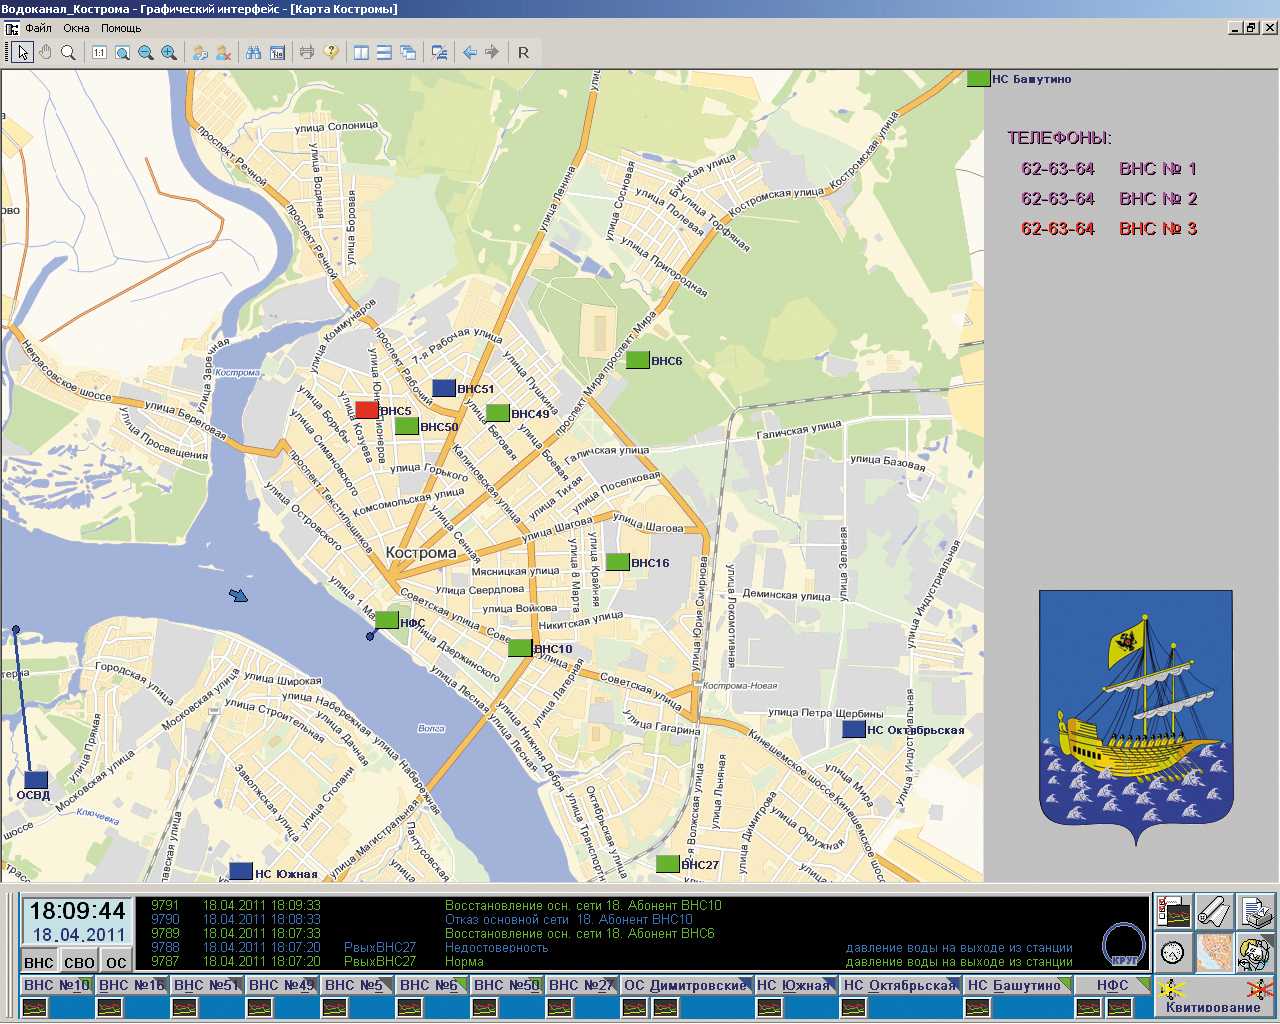Click the red ВНС5 alarm marker
This screenshot has width=1280, height=1024.
click(x=367, y=410)
